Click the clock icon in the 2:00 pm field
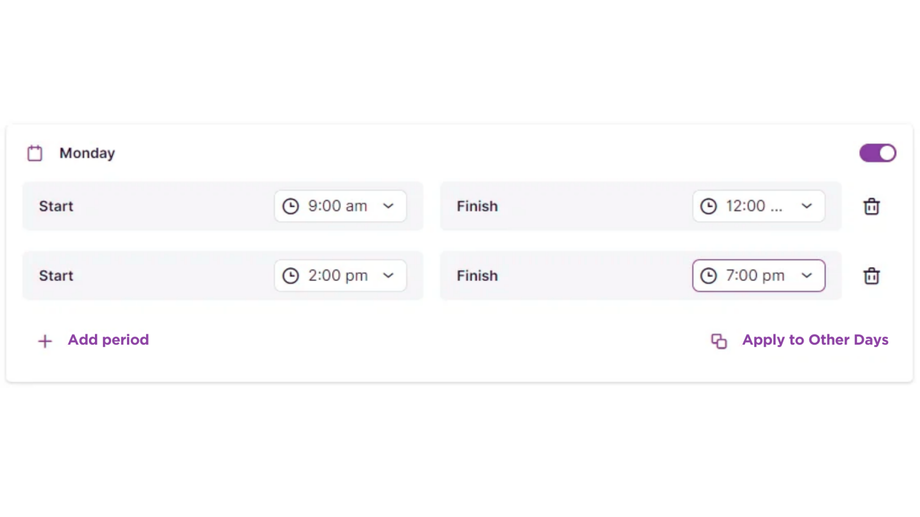The width and height of the screenshot is (920, 517). tap(291, 276)
